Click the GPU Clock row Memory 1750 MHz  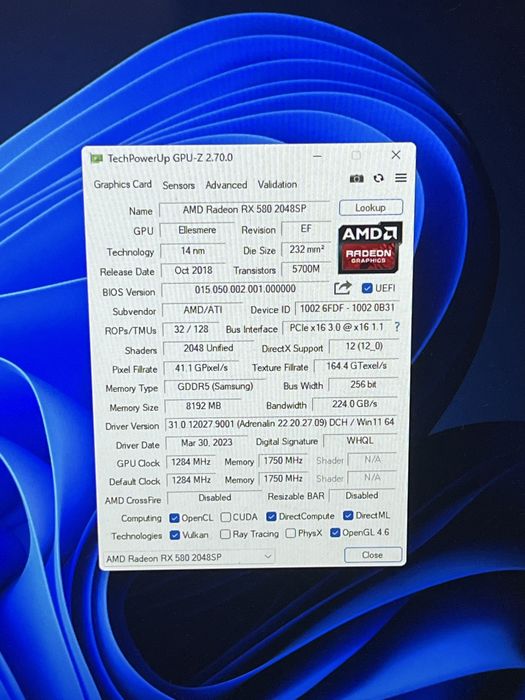283,461
